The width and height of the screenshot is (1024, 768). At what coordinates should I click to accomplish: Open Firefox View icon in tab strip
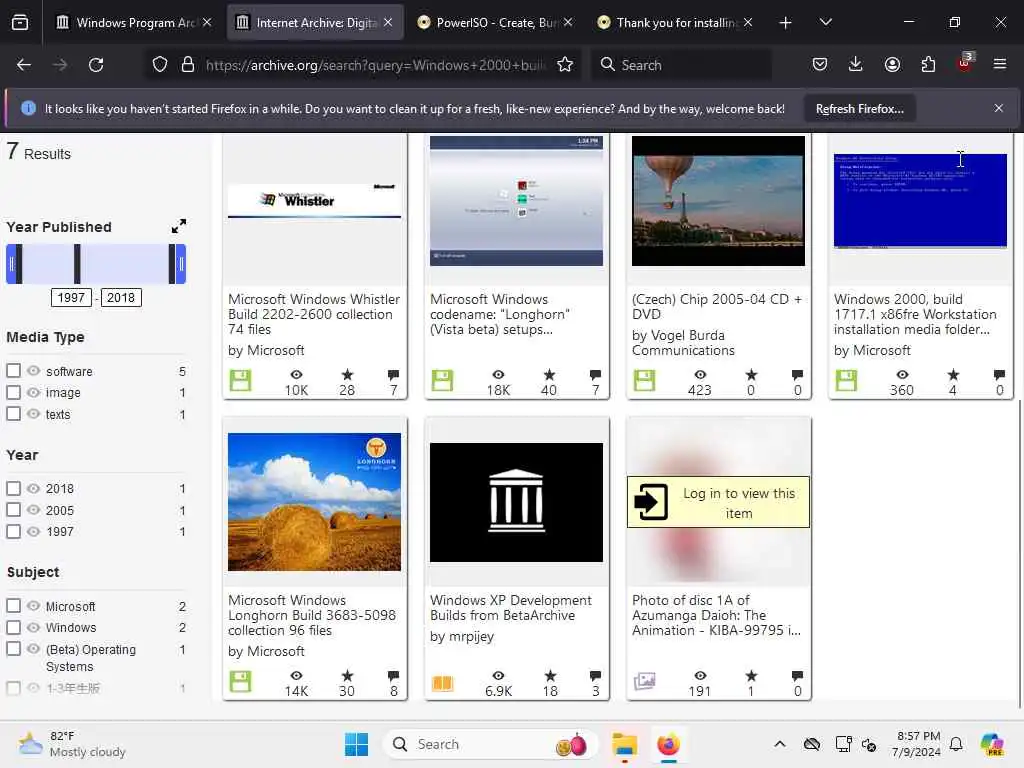point(20,23)
